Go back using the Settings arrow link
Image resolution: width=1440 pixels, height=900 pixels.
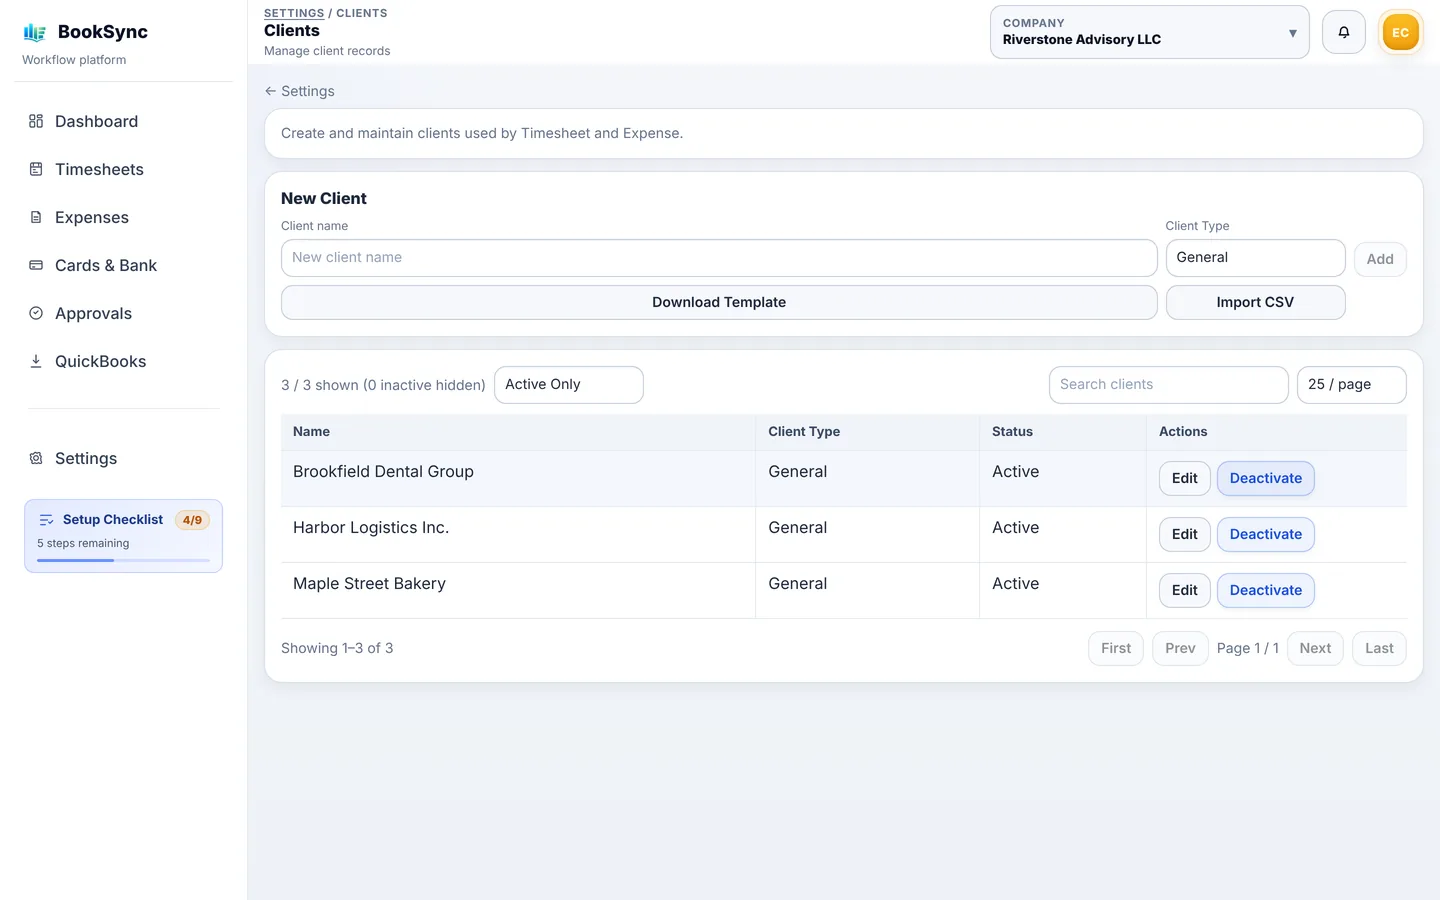299,91
